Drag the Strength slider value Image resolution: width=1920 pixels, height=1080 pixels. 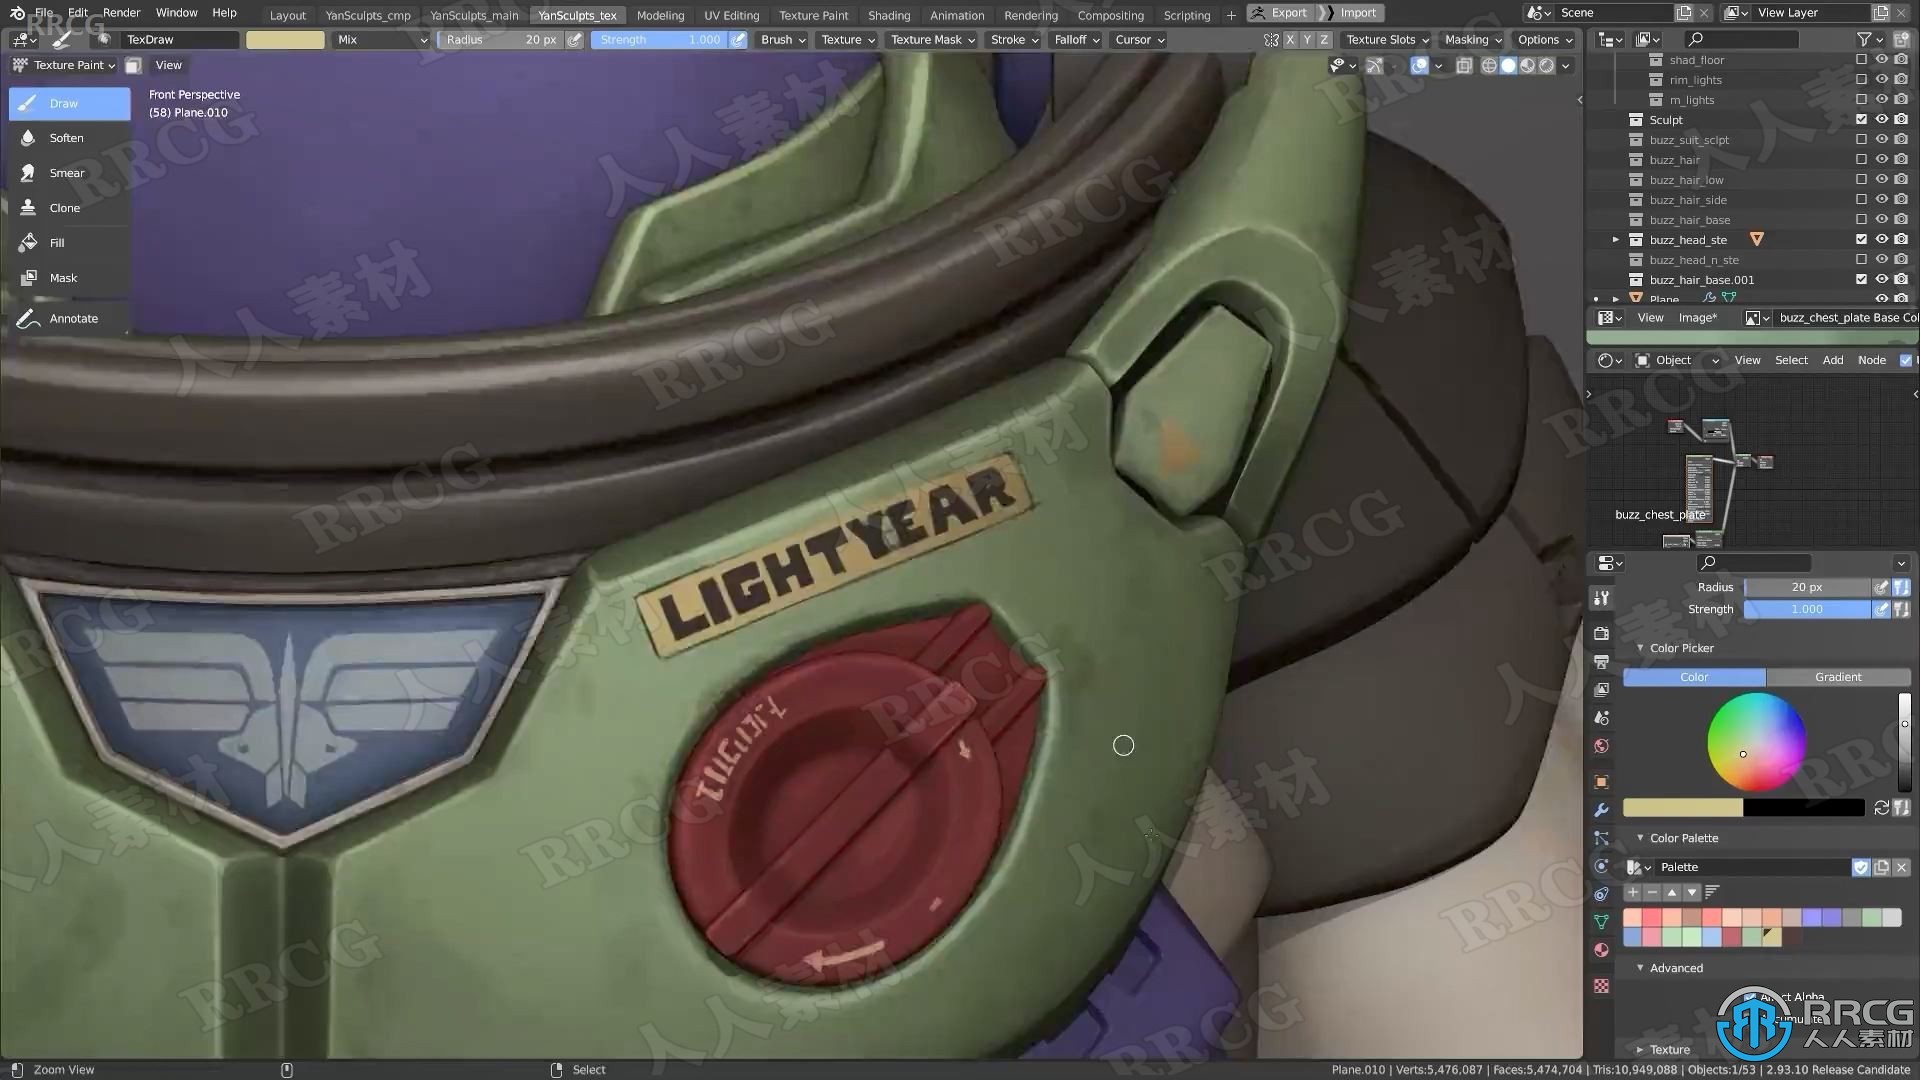pyautogui.click(x=1808, y=608)
